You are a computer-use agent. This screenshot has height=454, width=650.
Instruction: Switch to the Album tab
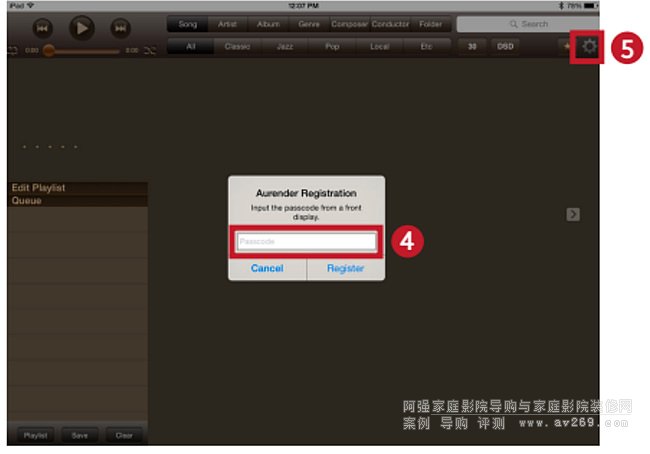(x=268, y=23)
